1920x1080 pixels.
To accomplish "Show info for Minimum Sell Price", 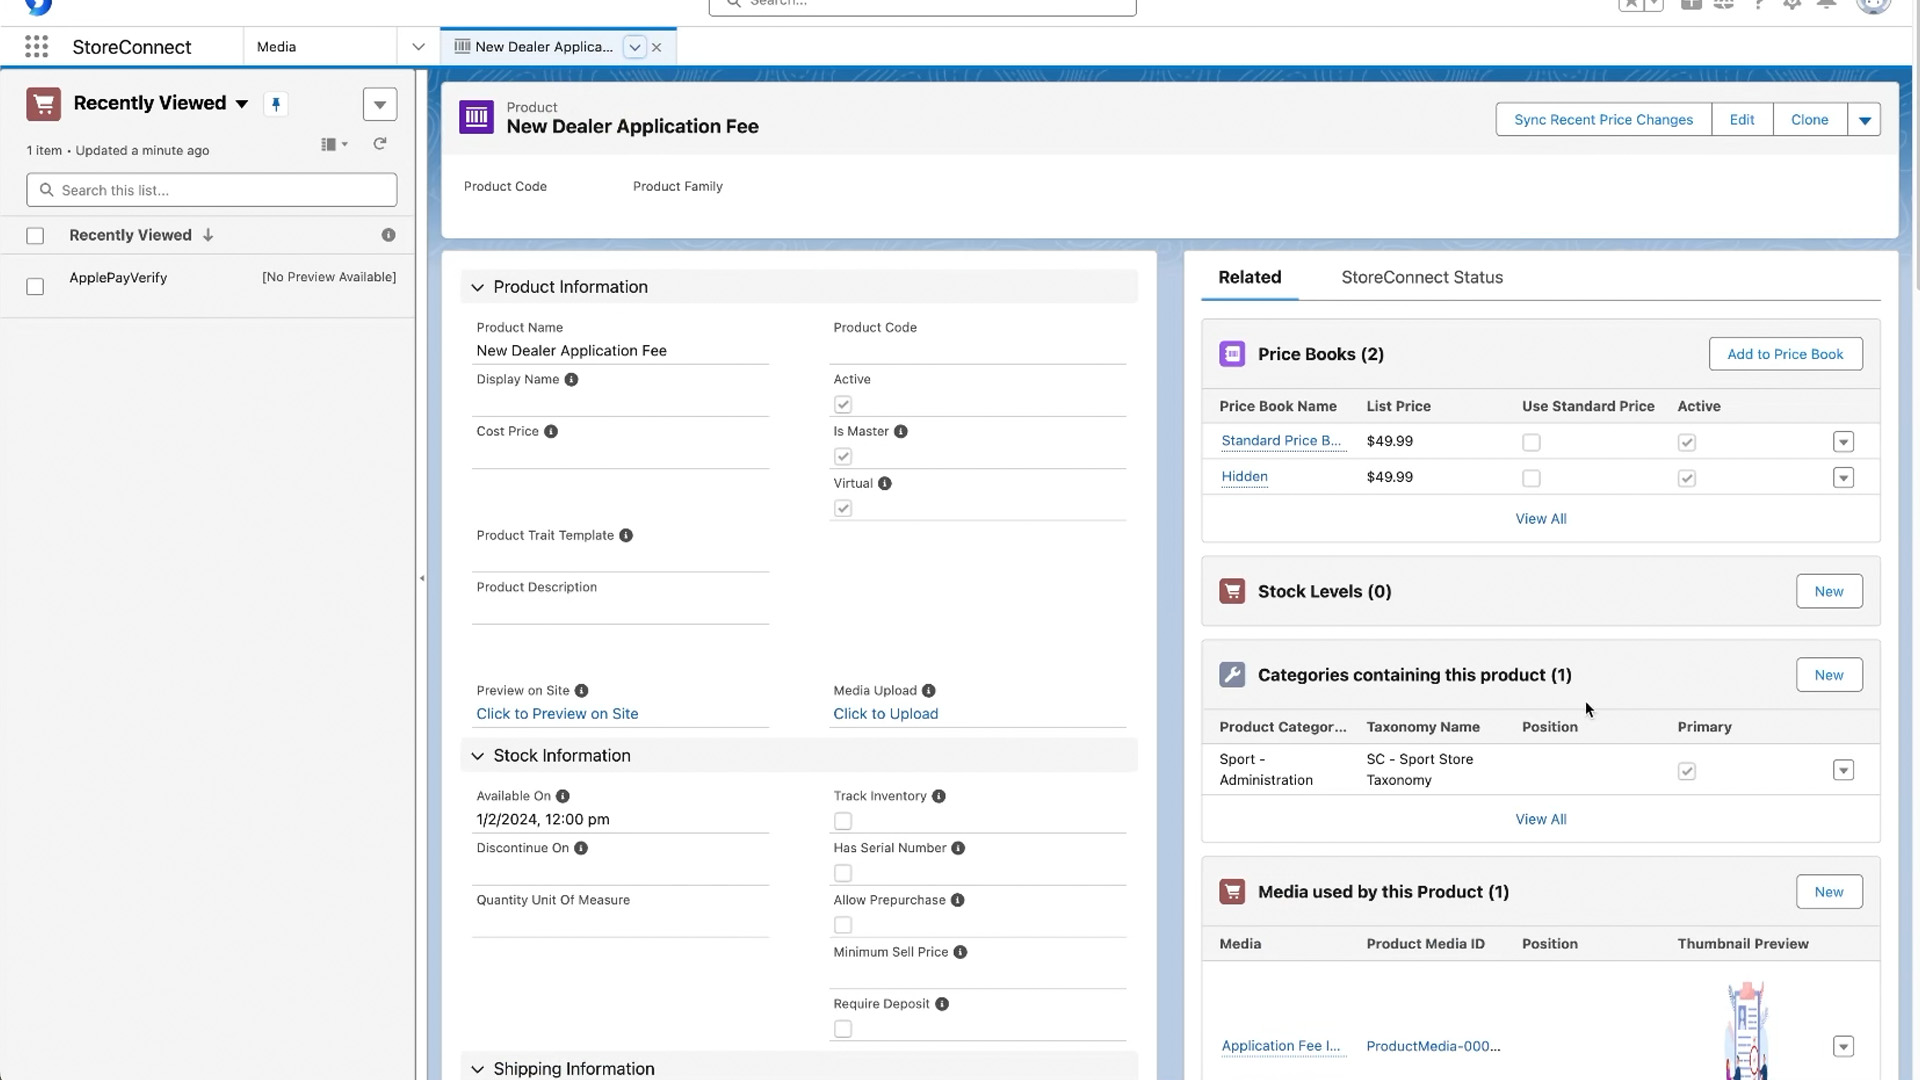I will point(960,953).
